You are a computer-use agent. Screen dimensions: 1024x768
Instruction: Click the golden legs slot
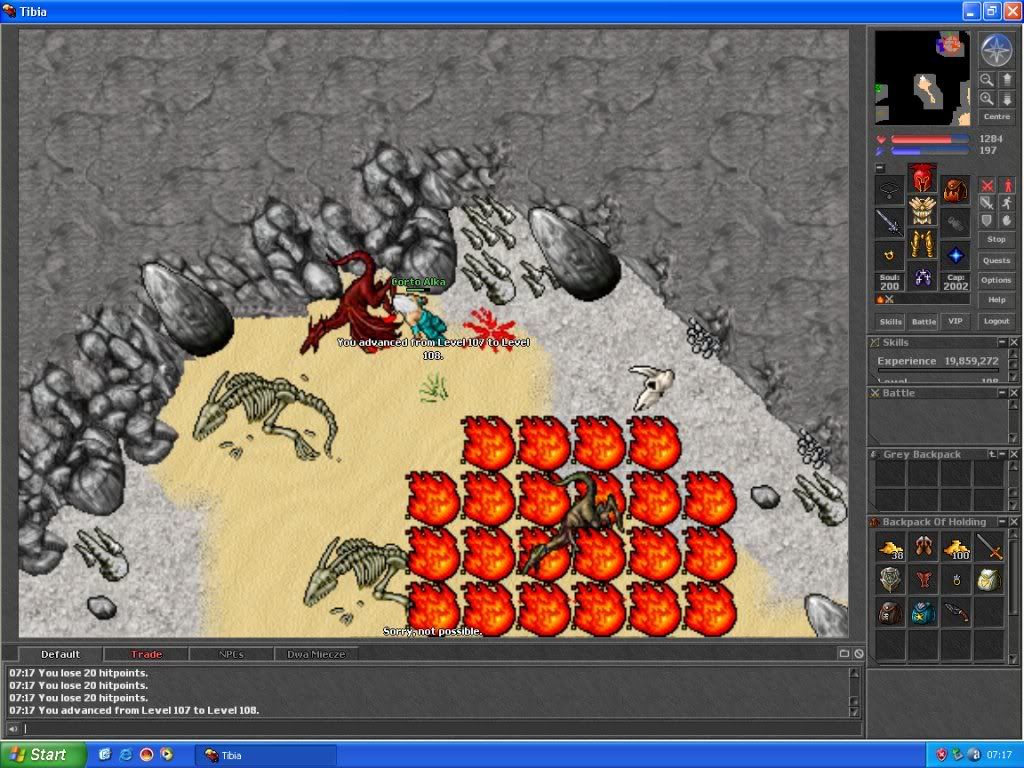click(922, 243)
